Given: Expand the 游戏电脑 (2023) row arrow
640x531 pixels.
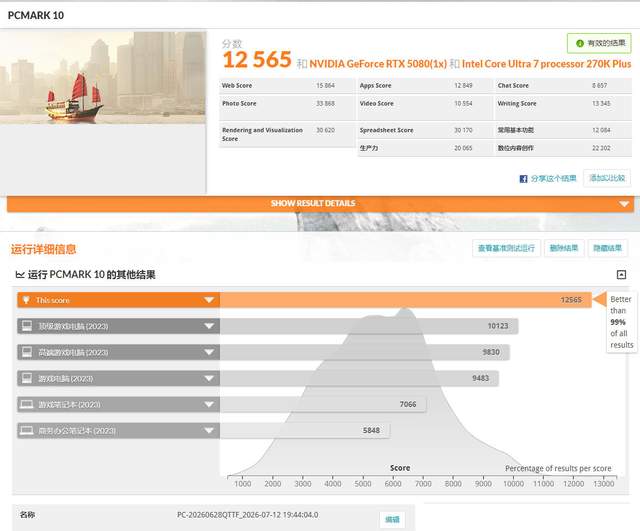Looking at the screenshot, I should [209, 378].
